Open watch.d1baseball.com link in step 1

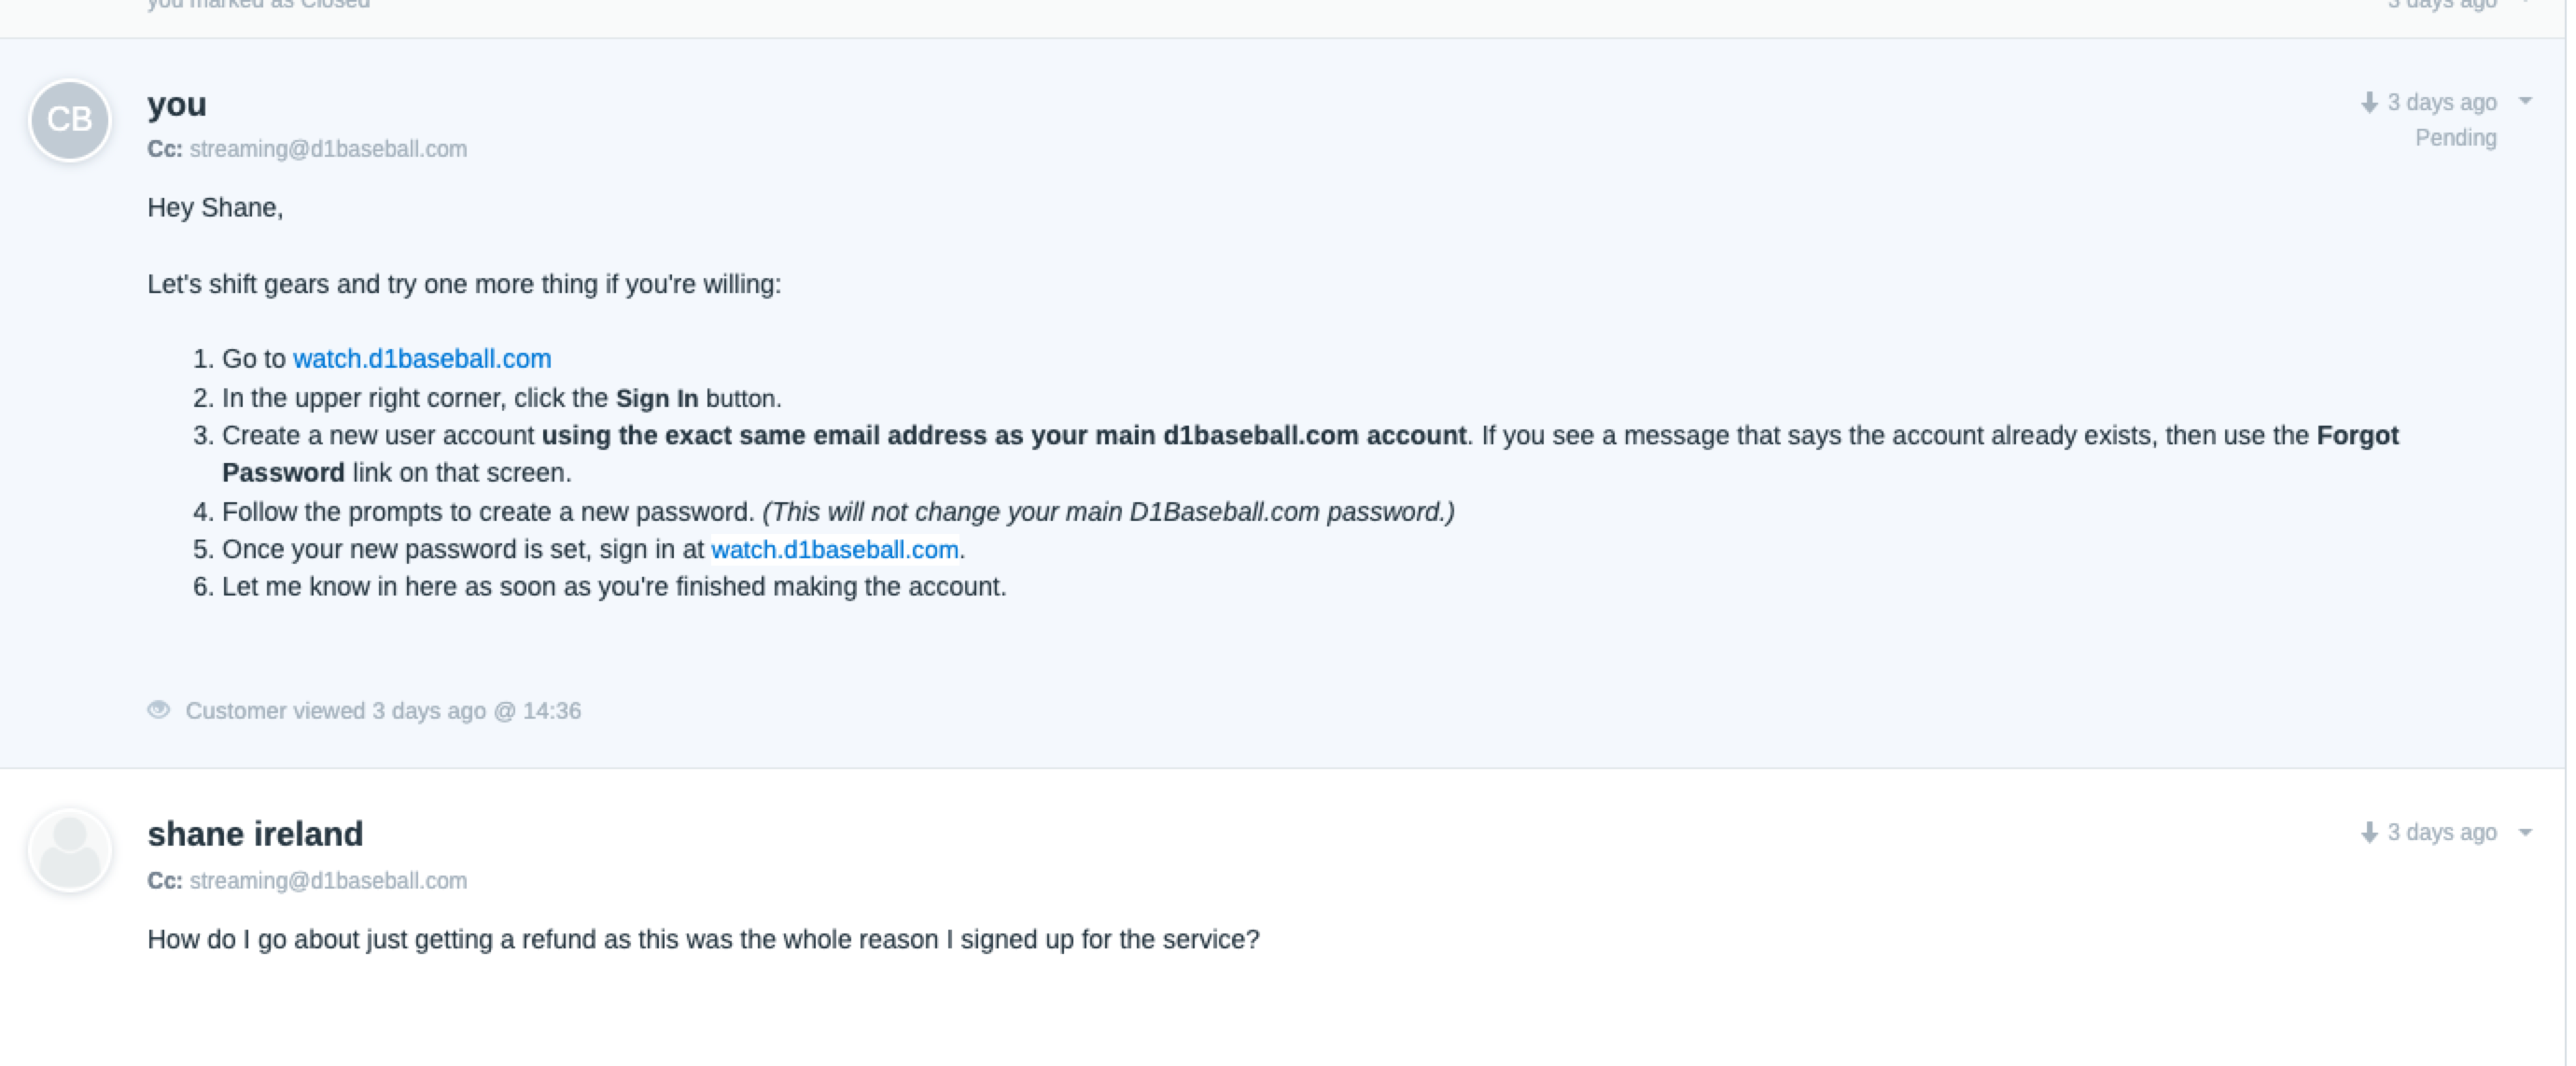(x=422, y=359)
